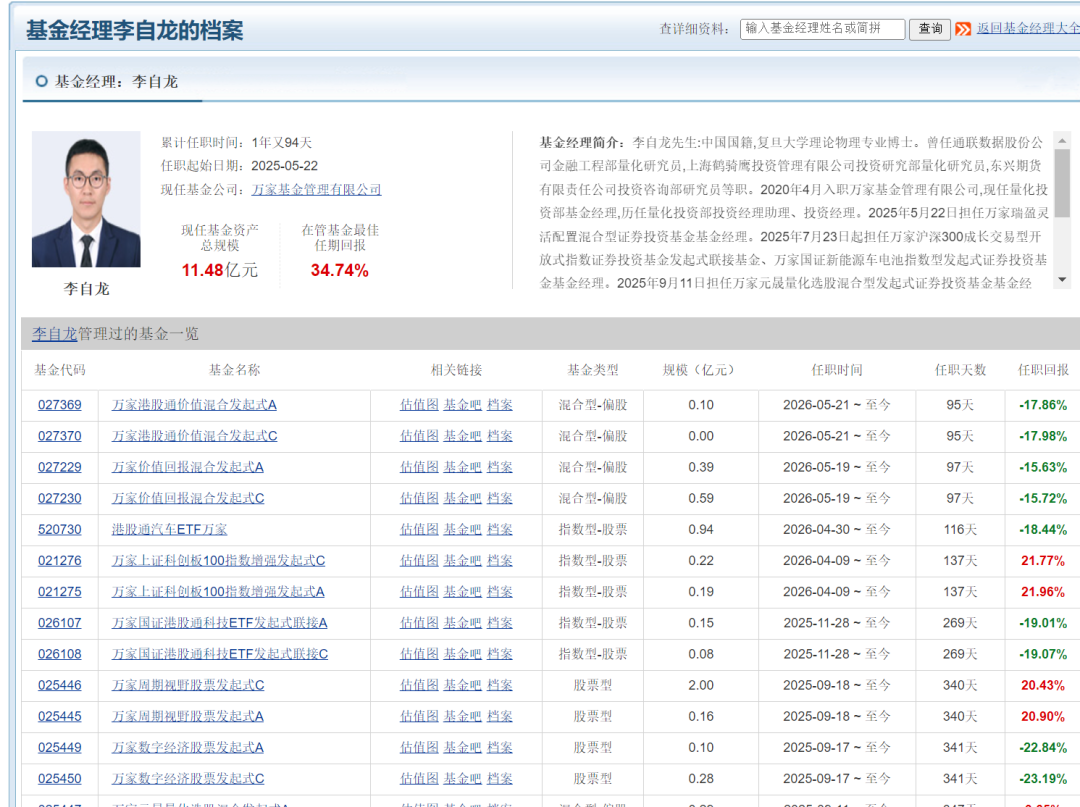Click the 任职天数 column header

(x=960, y=370)
